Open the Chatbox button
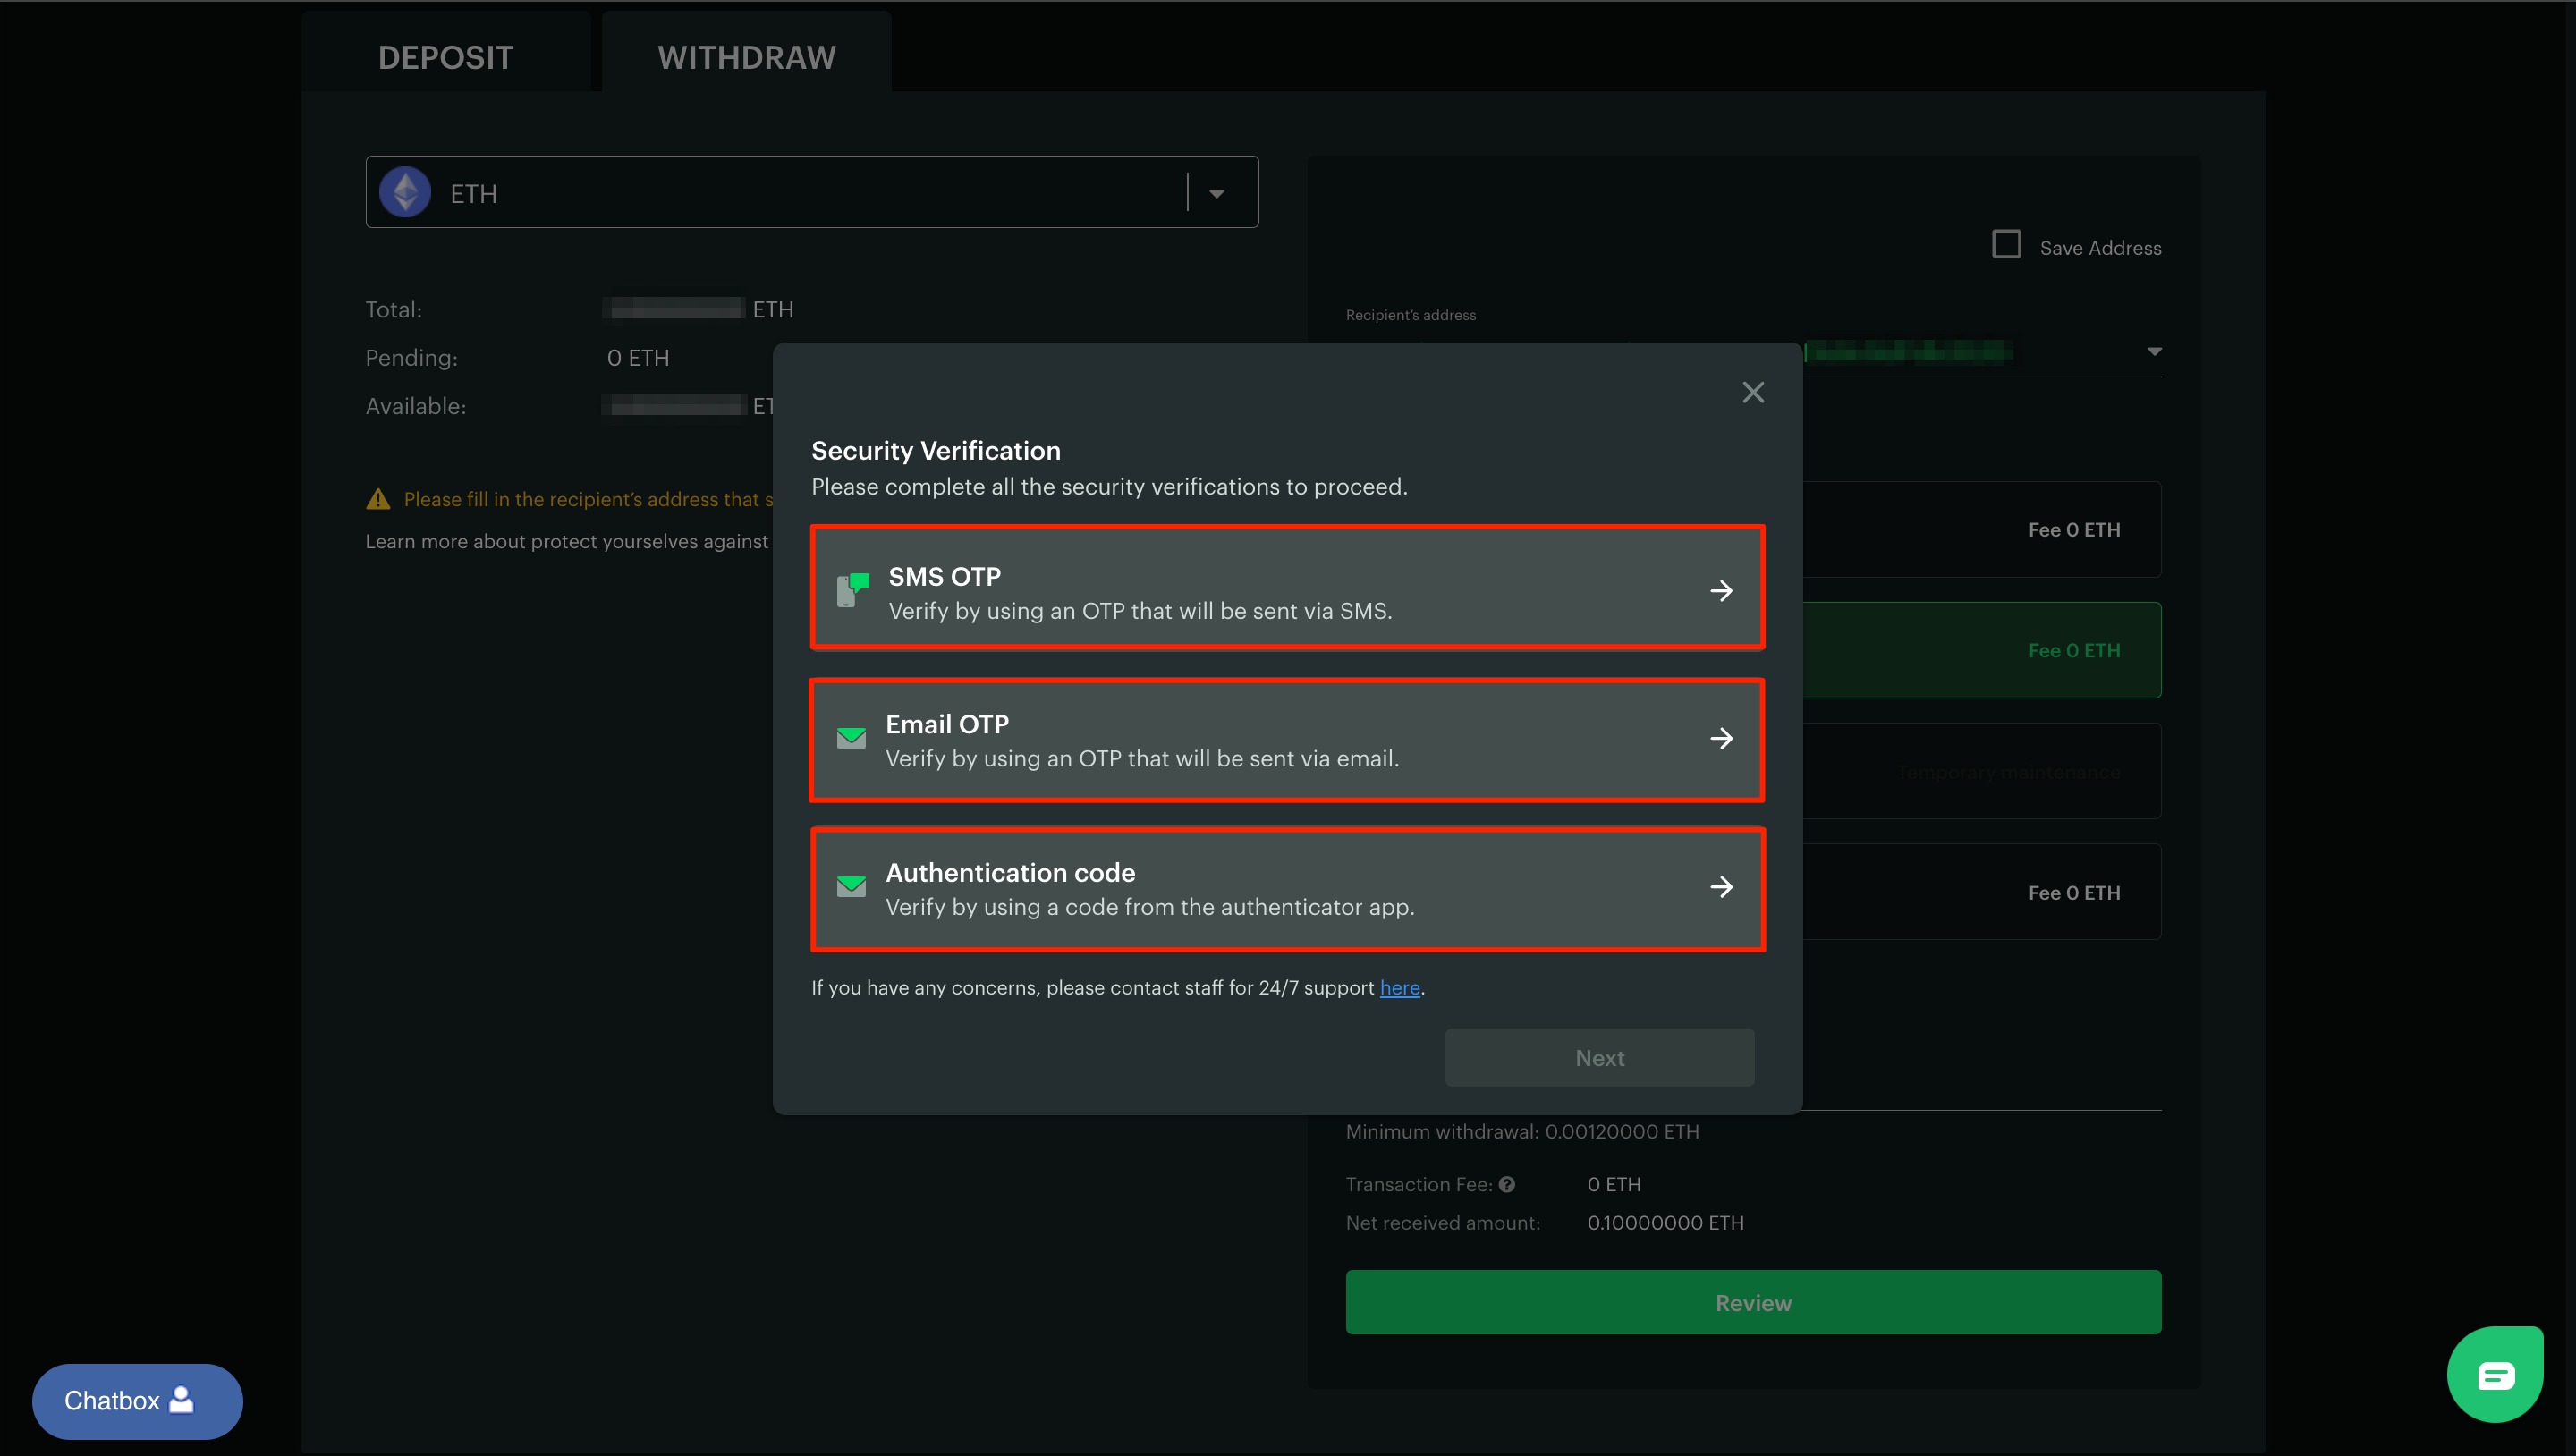This screenshot has width=2576, height=1456. [x=137, y=1400]
